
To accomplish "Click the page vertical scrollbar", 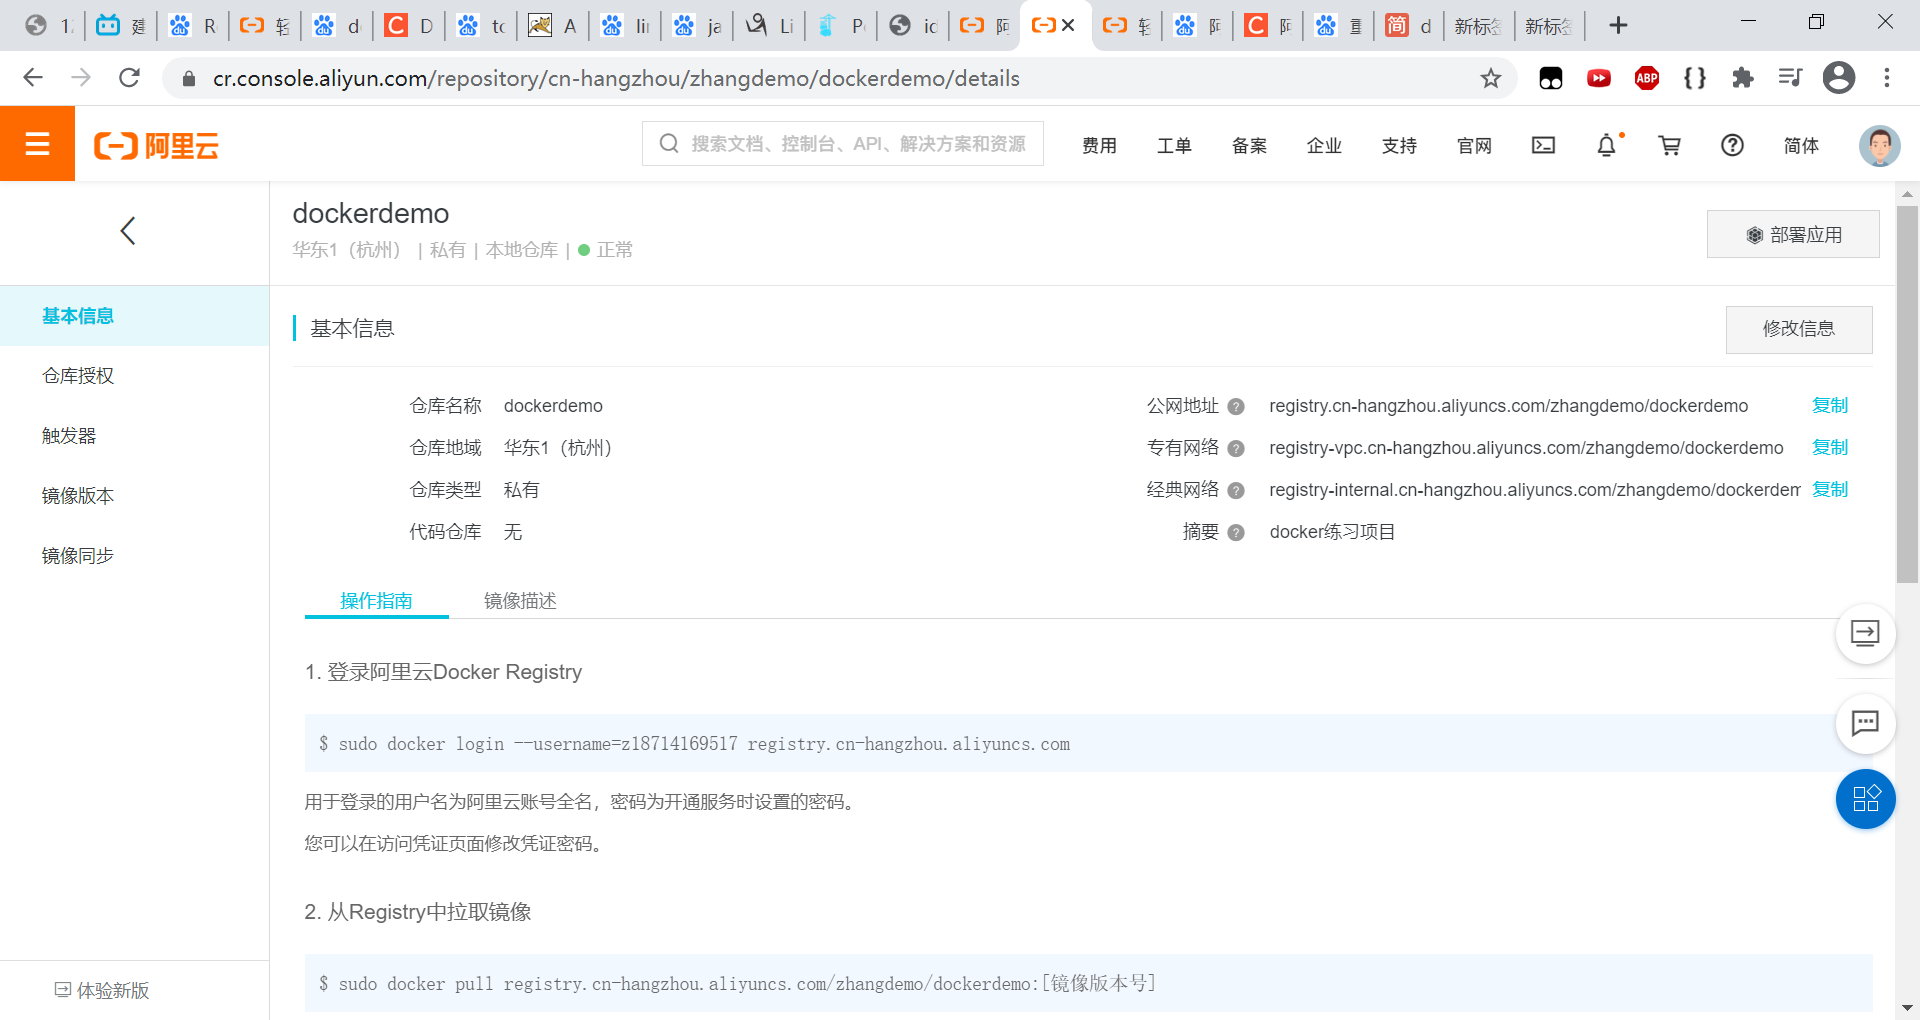I will pyautogui.click(x=1907, y=394).
